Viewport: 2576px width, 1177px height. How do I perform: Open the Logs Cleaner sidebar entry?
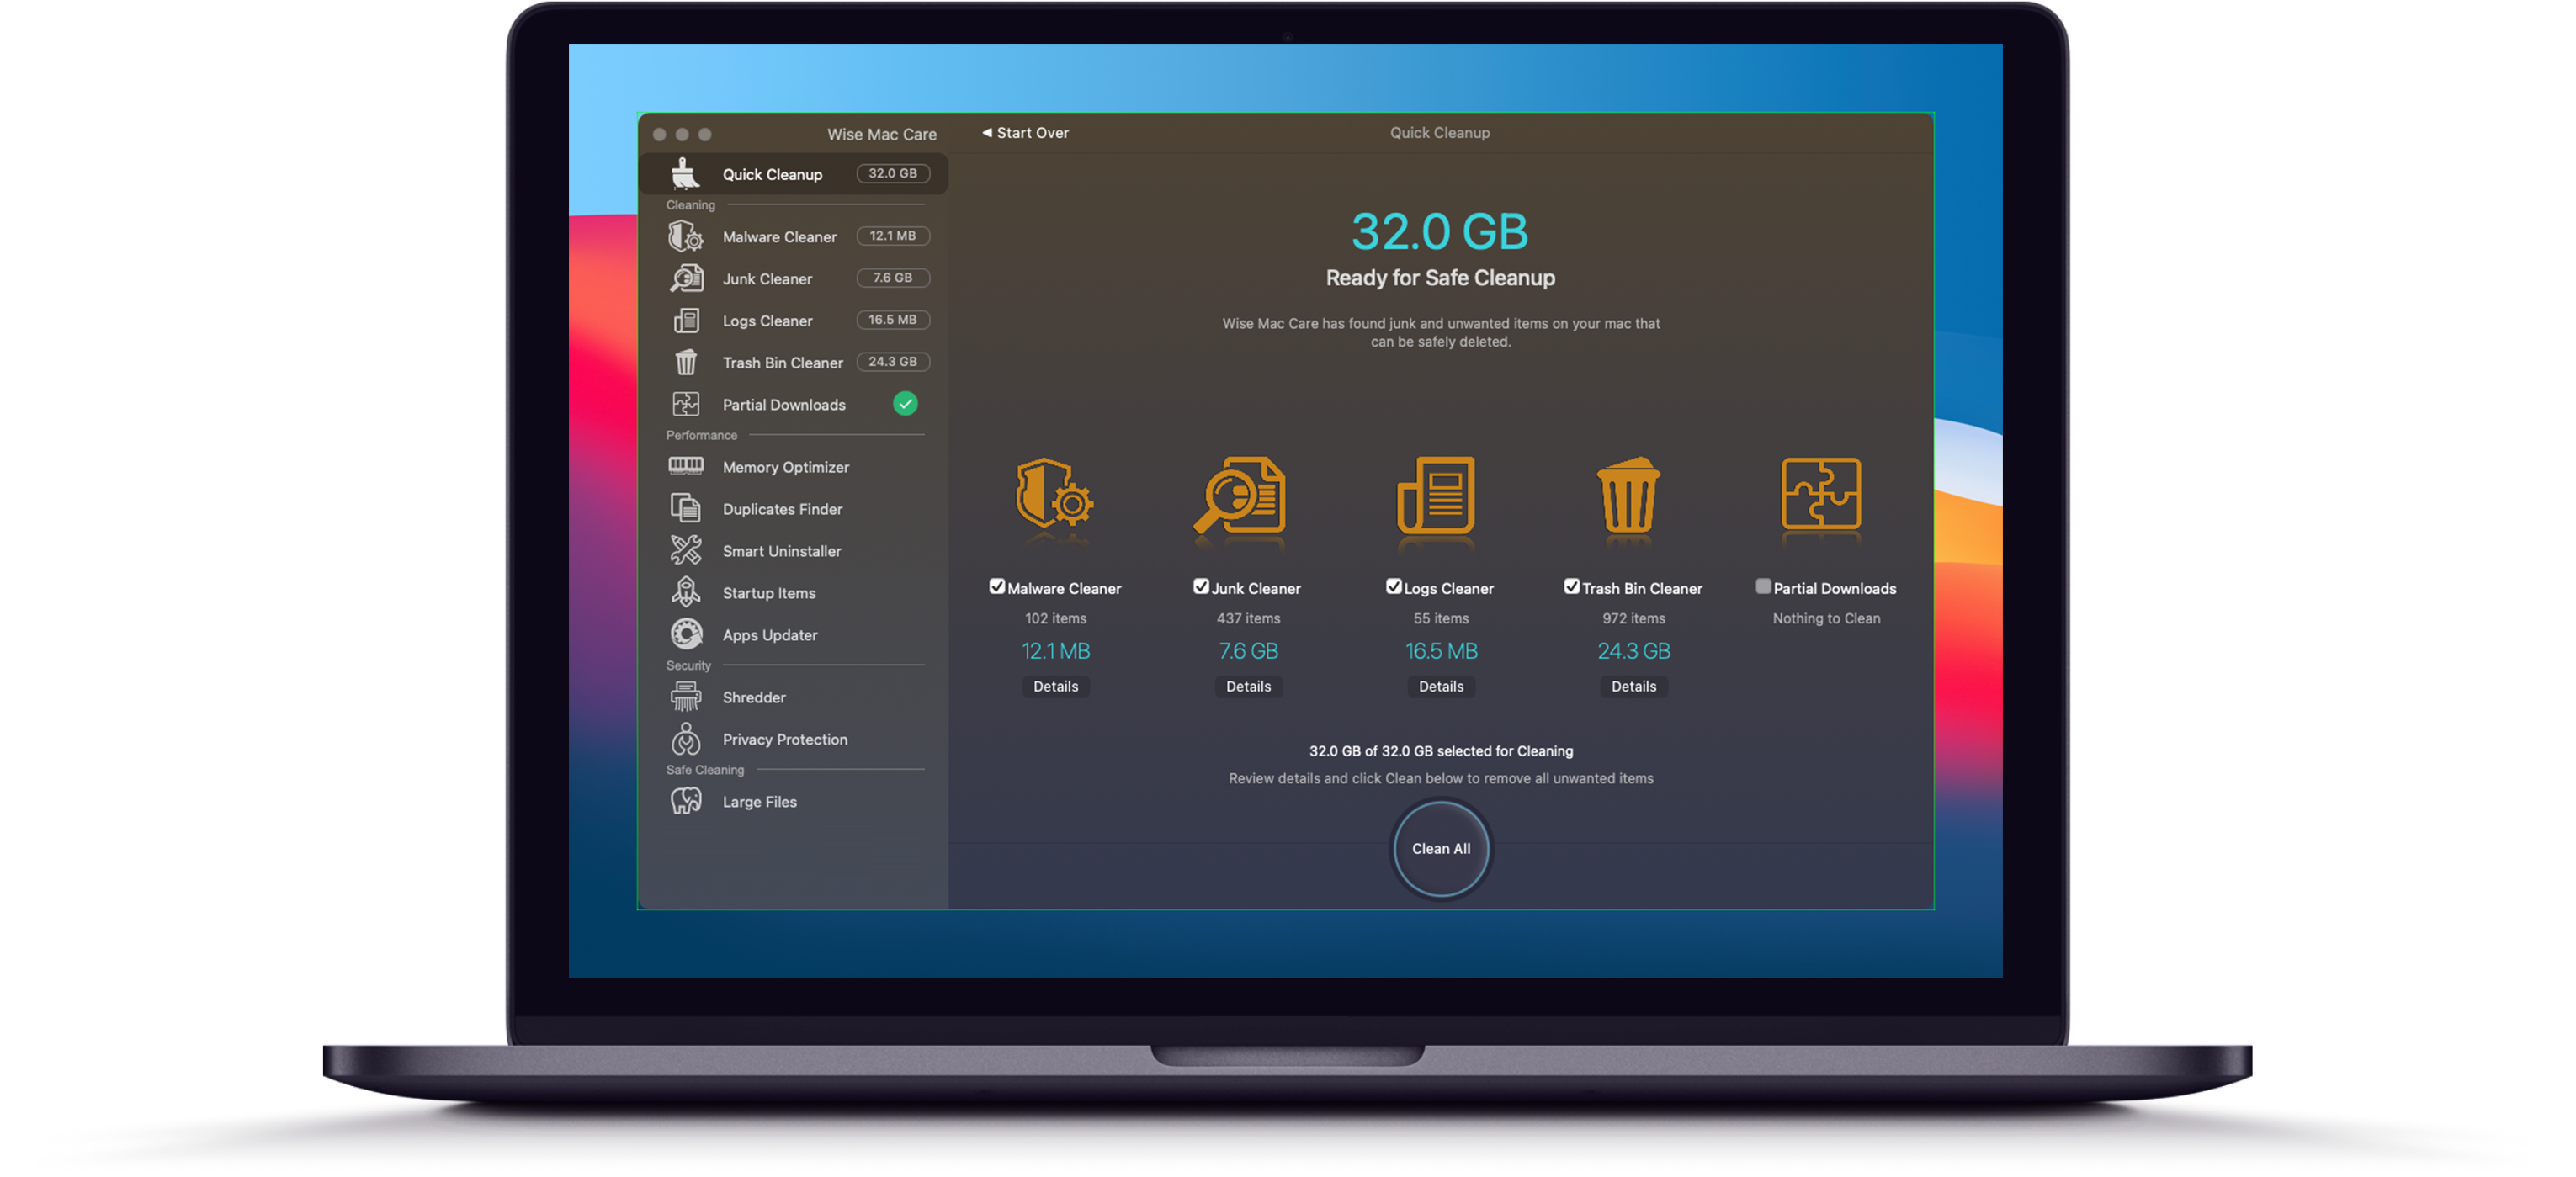793,320
